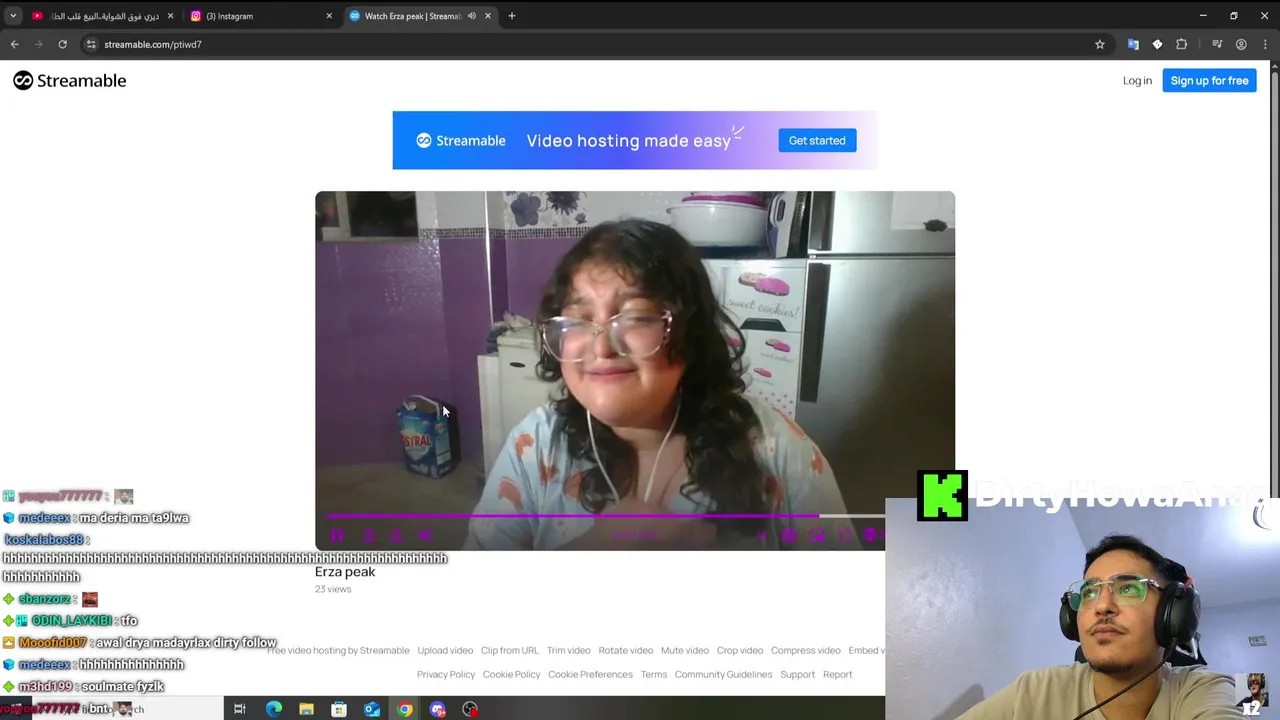Viewport: 1280px width, 720px height.
Task: Open Chrome three-dot menu
Action: (x=1265, y=44)
